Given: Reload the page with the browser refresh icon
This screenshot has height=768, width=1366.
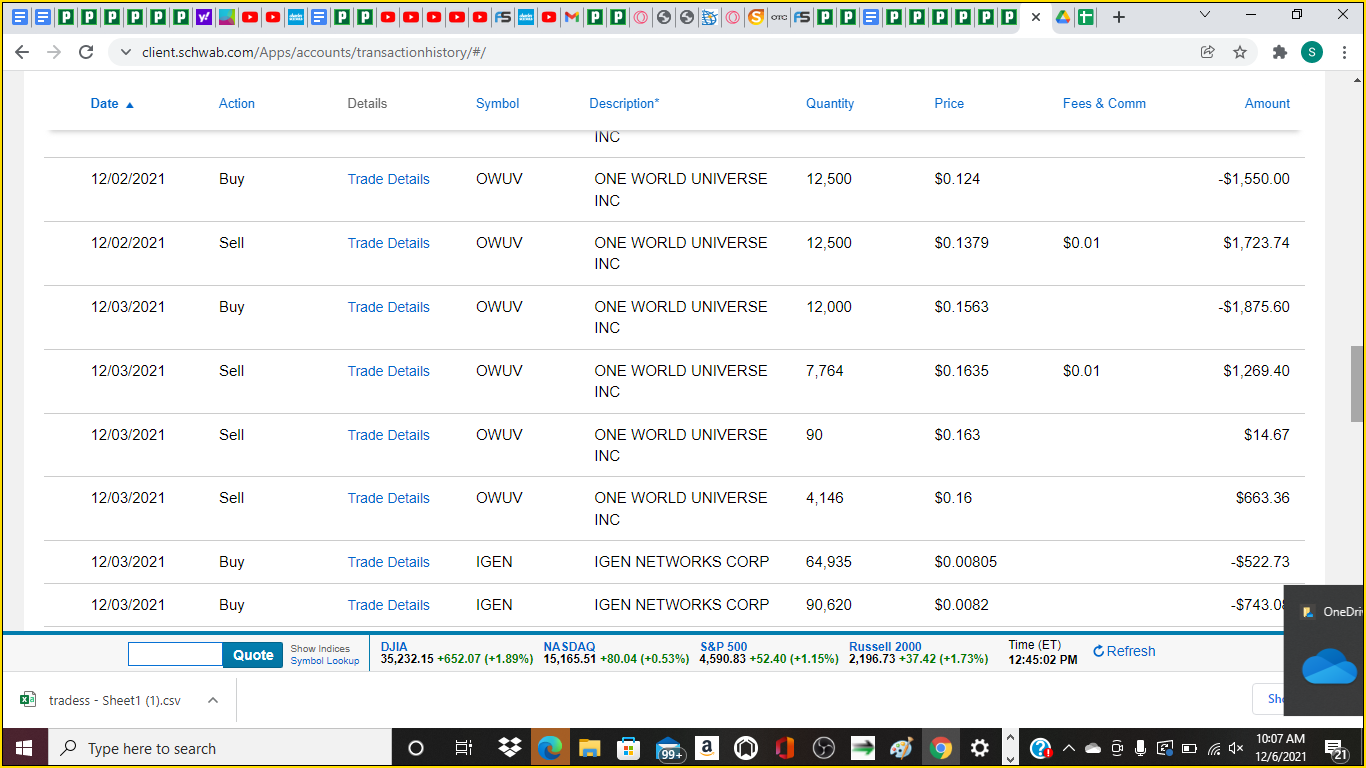Looking at the screenshot, I should coord(86,52).
